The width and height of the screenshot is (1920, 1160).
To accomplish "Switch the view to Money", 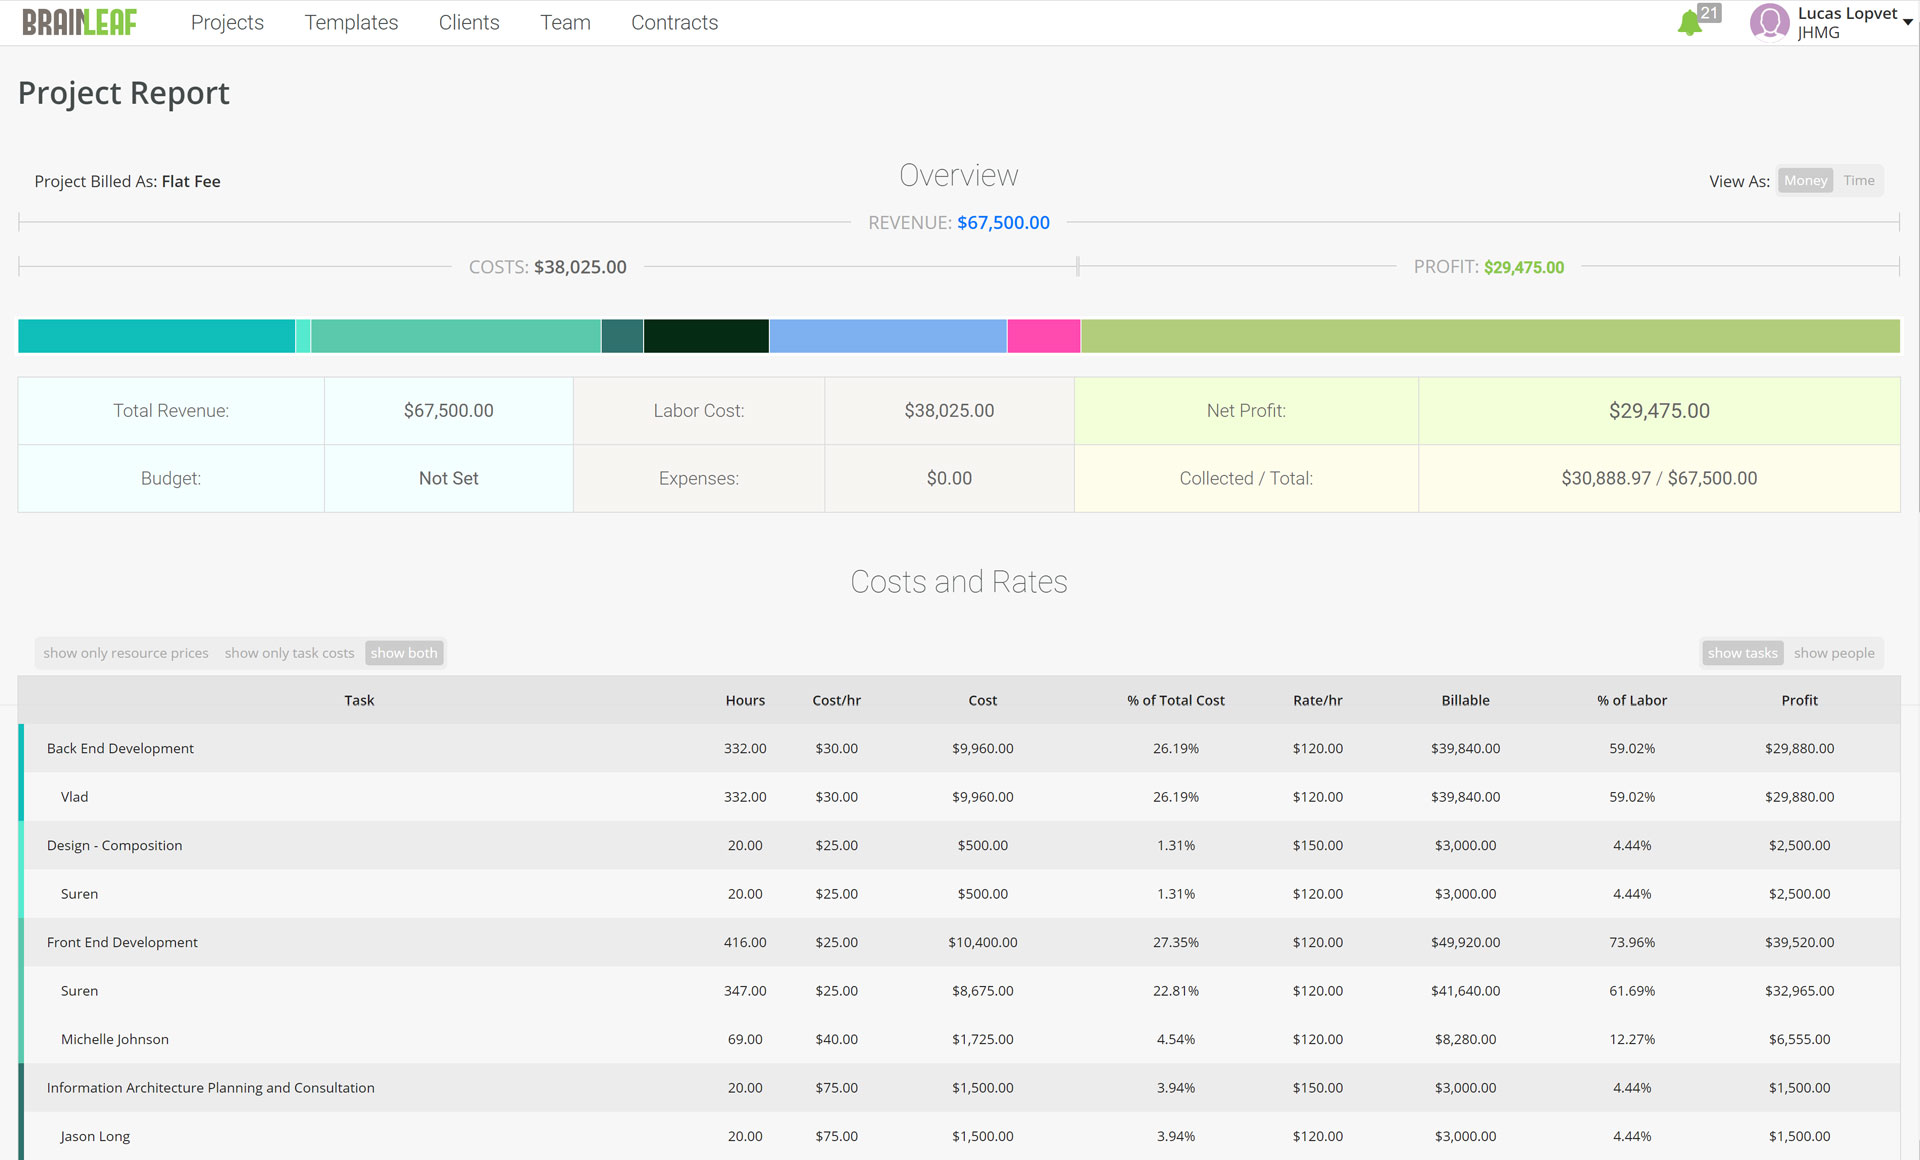I will click(x=1805, y=180).
